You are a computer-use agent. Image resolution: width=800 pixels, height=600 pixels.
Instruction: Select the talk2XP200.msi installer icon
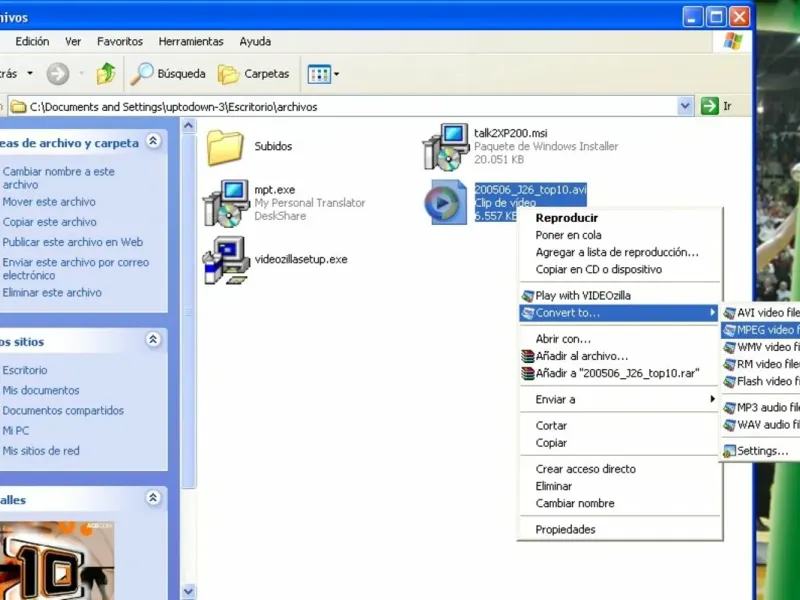click(x=446, y=147)
